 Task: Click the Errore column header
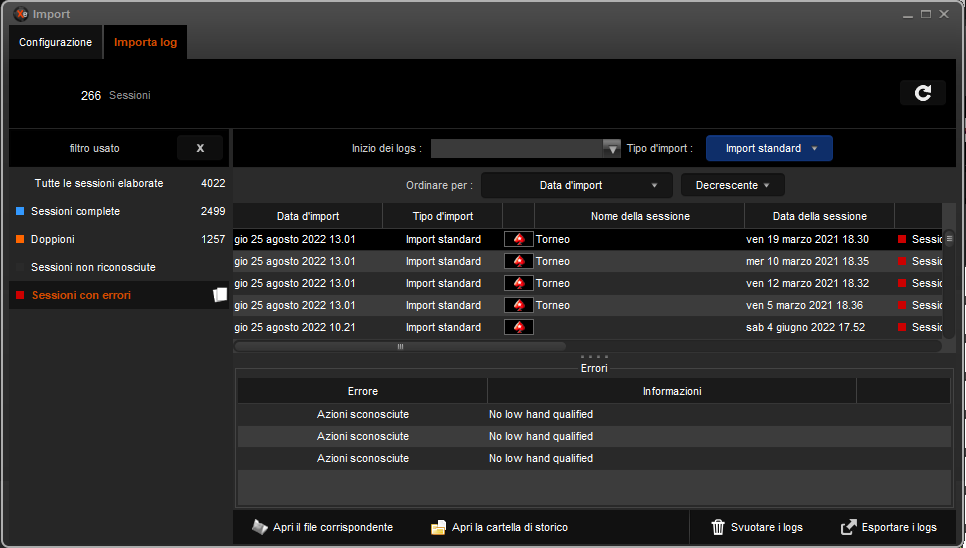pyautogui.click(x=362, y=391)
